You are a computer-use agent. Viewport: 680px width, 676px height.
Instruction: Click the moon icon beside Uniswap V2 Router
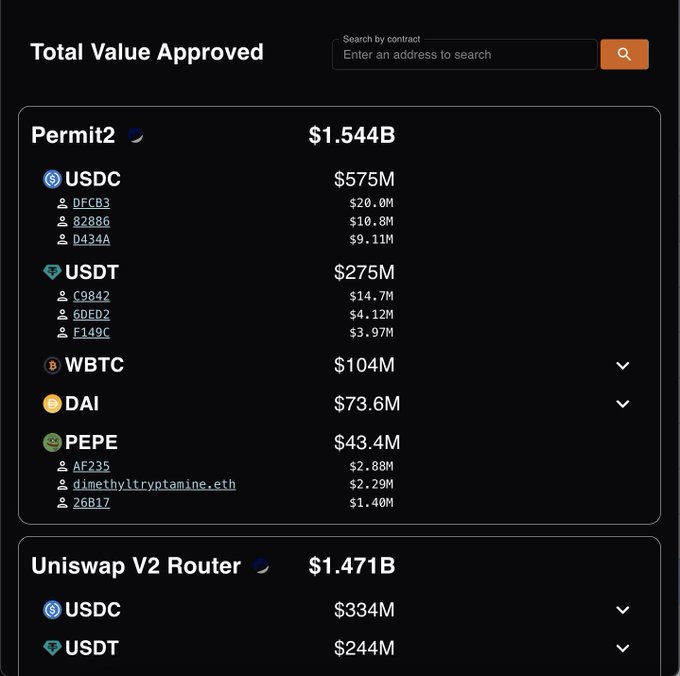(x=261, y=565)
